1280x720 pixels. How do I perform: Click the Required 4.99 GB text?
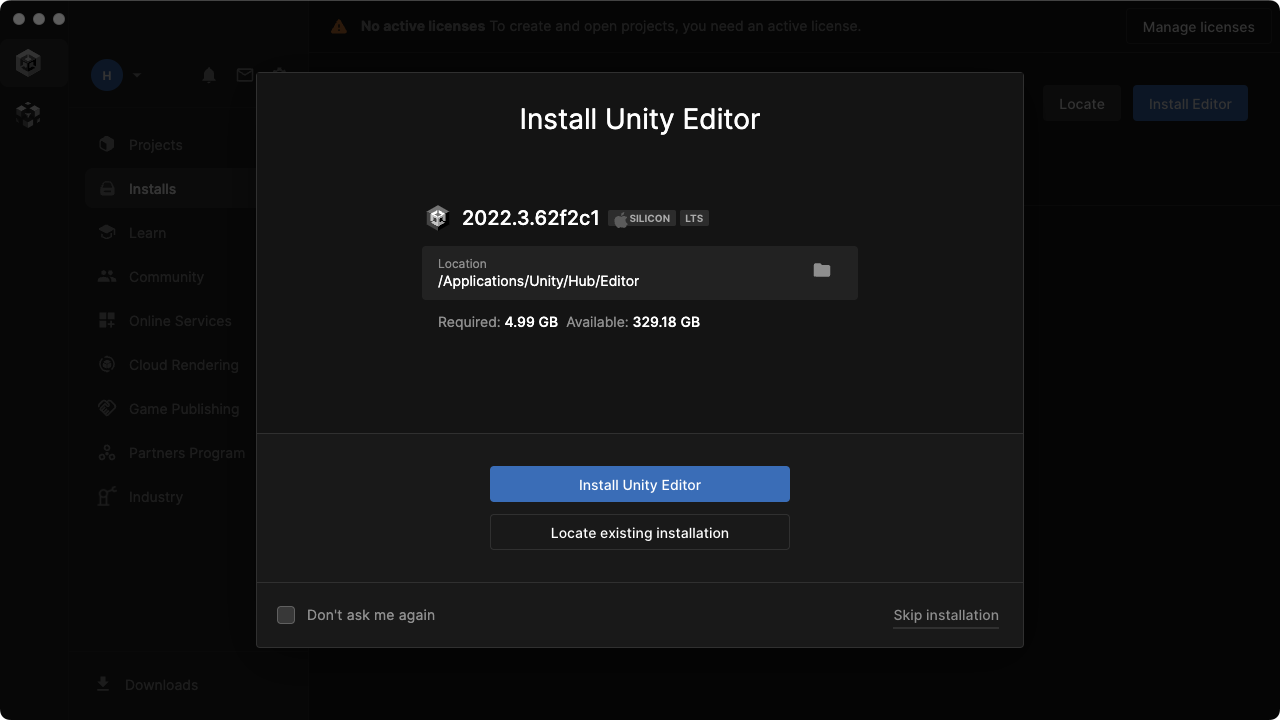tap(498, 322)
